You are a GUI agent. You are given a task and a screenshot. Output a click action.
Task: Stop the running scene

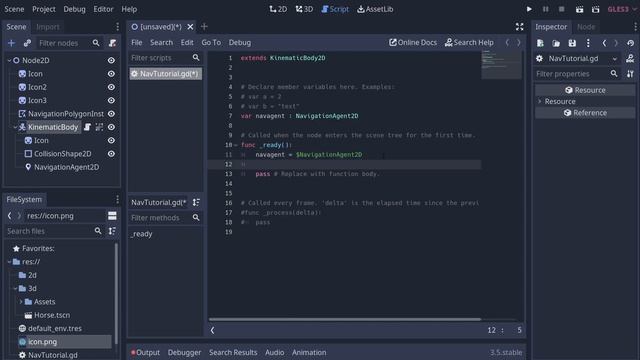pos(562,9)
